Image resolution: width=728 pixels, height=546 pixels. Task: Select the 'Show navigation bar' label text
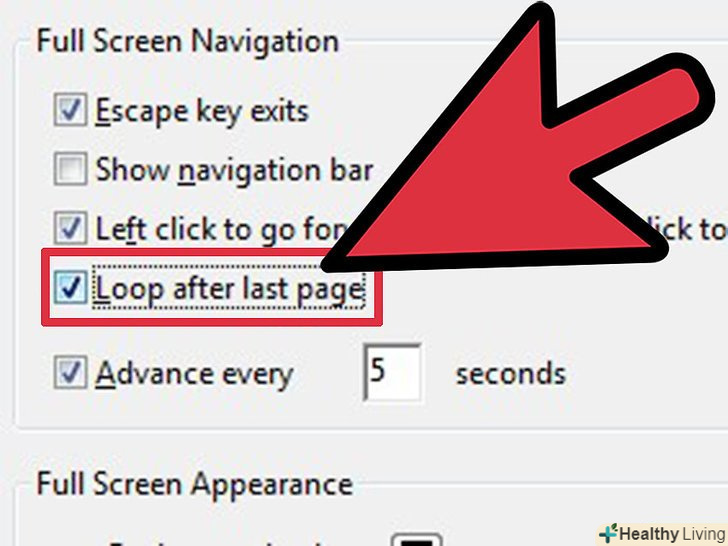(234, 170)
